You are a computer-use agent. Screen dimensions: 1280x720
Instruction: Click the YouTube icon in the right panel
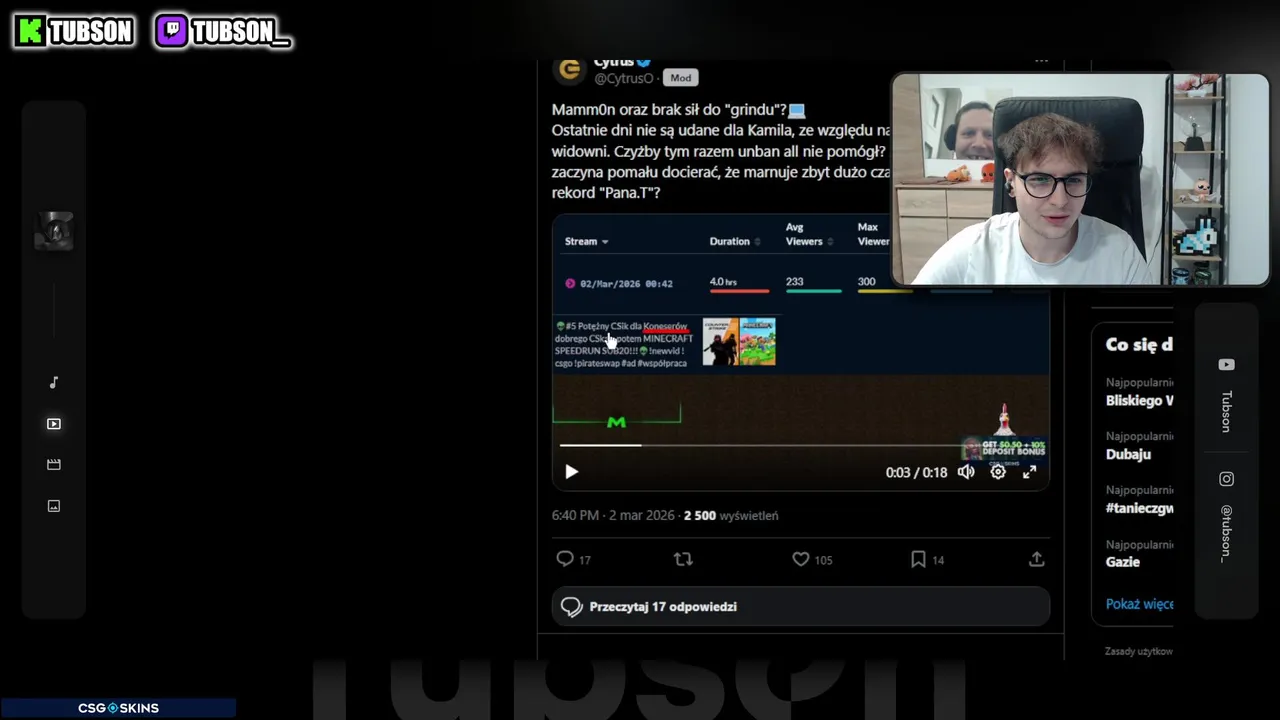click(x=1226, y=365)
